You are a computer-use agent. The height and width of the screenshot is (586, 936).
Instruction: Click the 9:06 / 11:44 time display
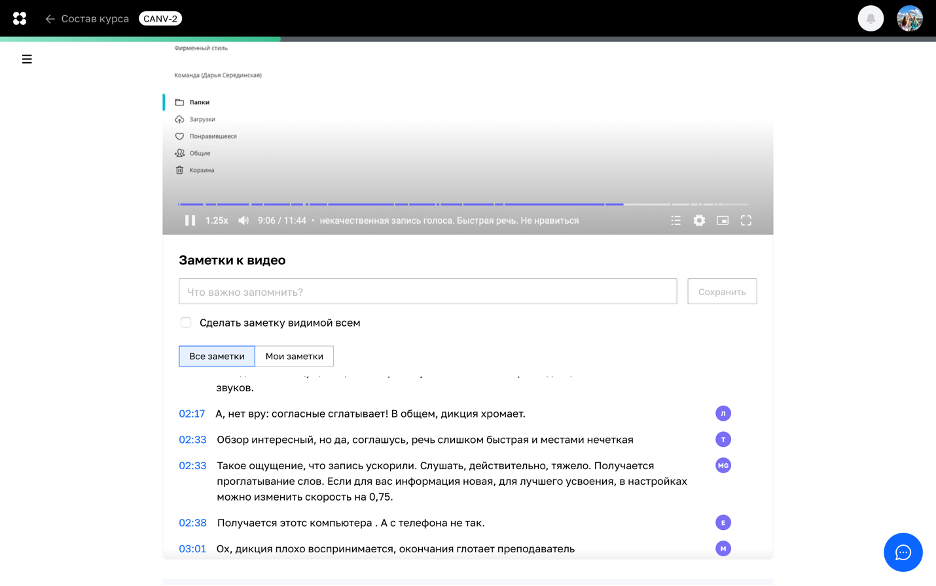(282, 220)
